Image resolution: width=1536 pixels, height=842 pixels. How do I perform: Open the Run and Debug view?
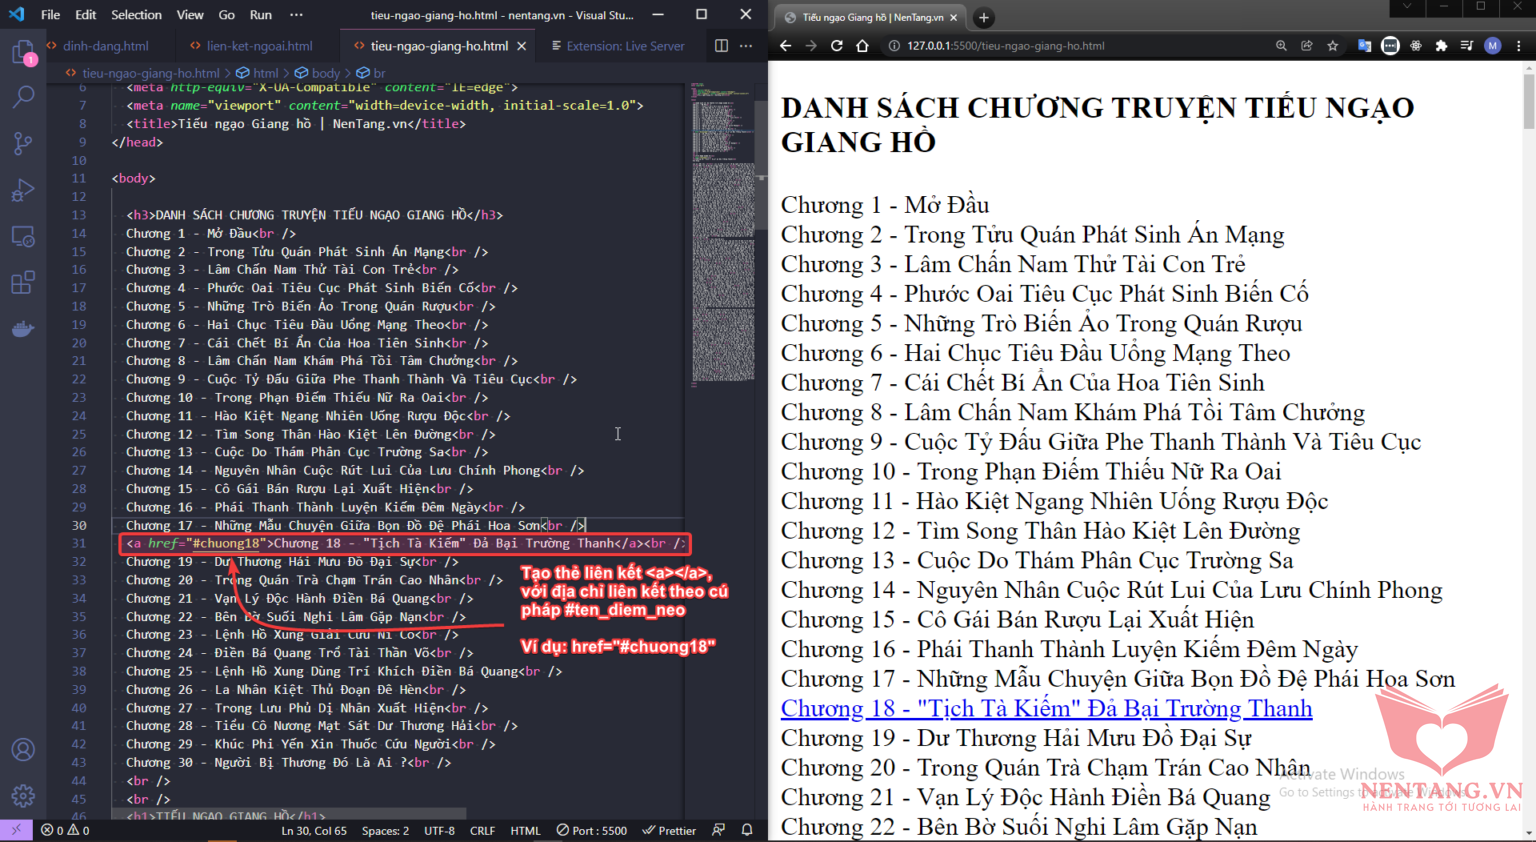22,190
